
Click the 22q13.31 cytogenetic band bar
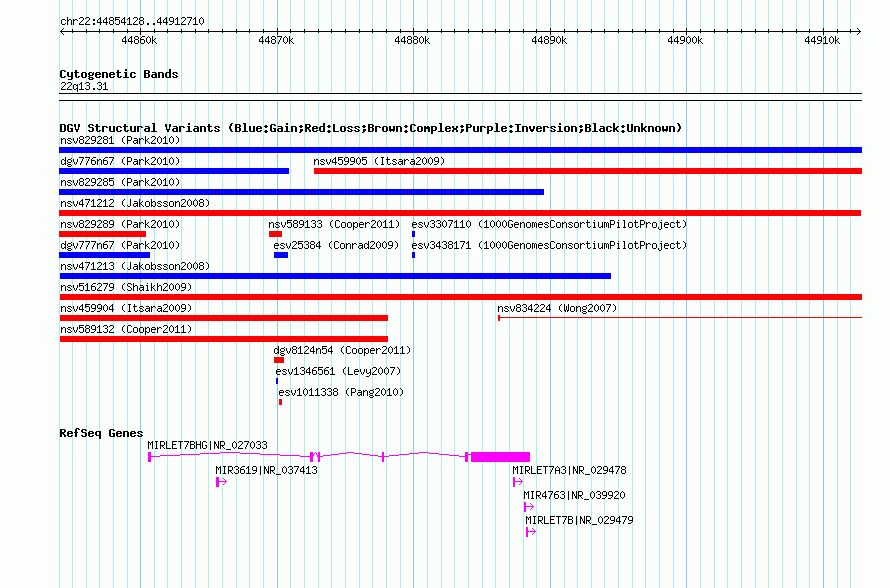460,97
